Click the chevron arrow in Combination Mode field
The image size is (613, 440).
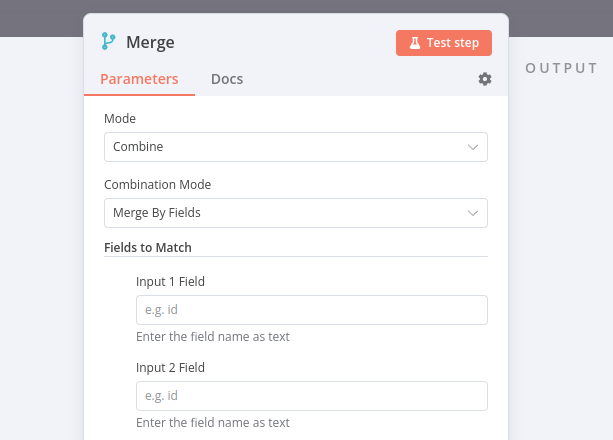[473, 213]
